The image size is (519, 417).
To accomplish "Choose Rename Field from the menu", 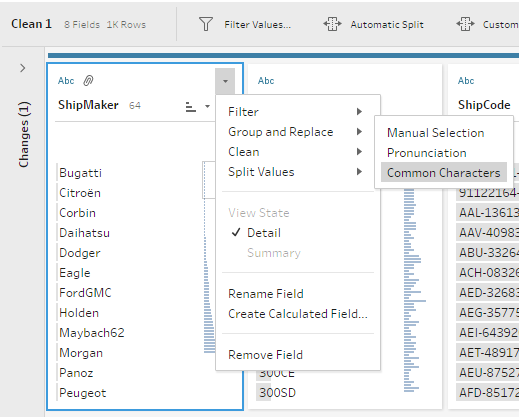I will [298, 294].
